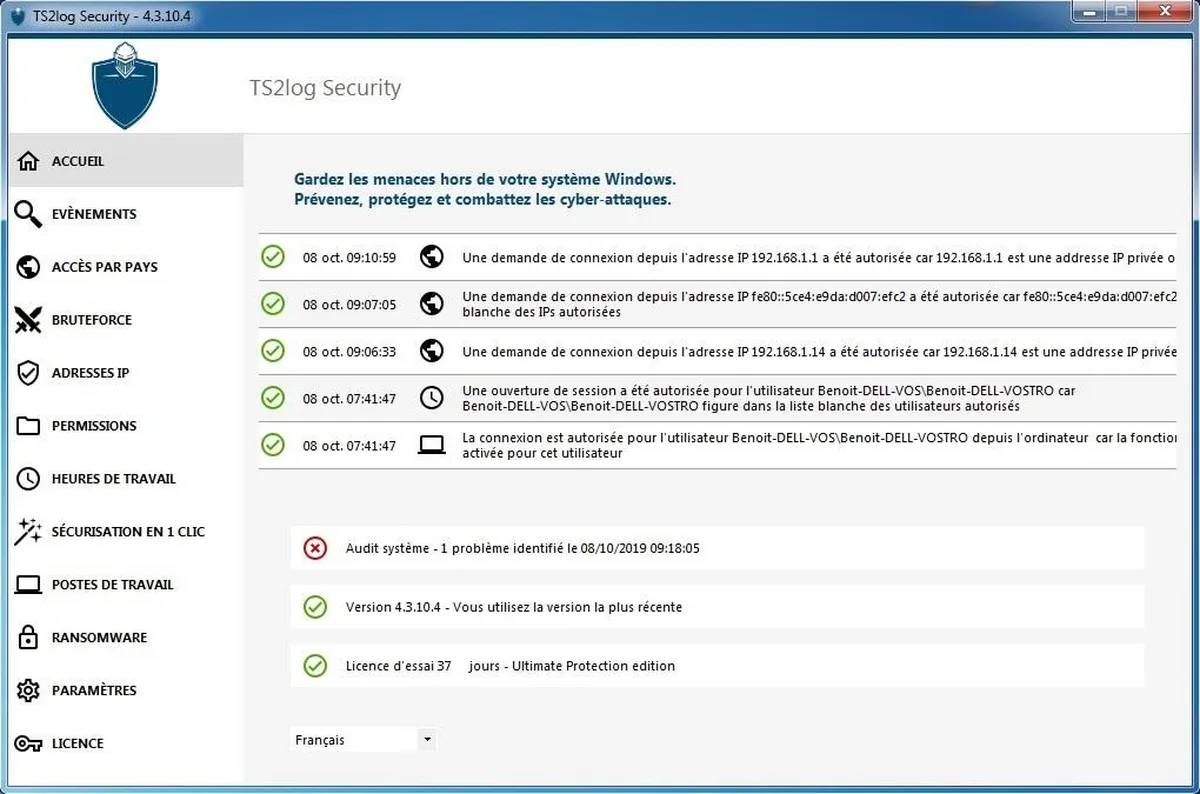This screenshot has height=794, width=1200.
Task: Go to the Accueil home tab
Action: click(78, 161)
